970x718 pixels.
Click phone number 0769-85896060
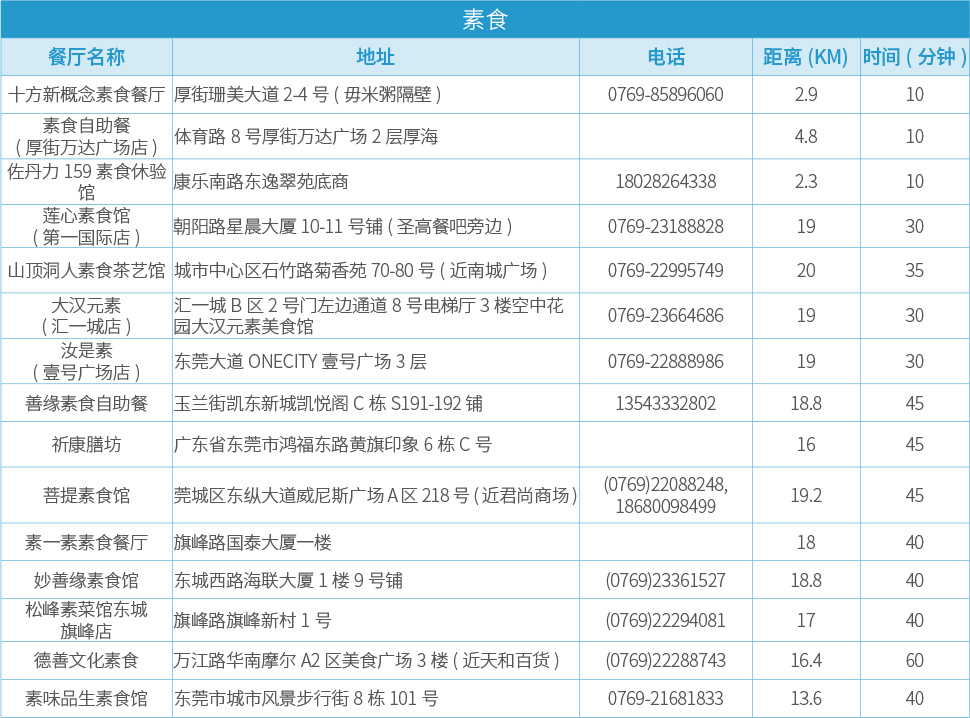(x=666, y=95)
